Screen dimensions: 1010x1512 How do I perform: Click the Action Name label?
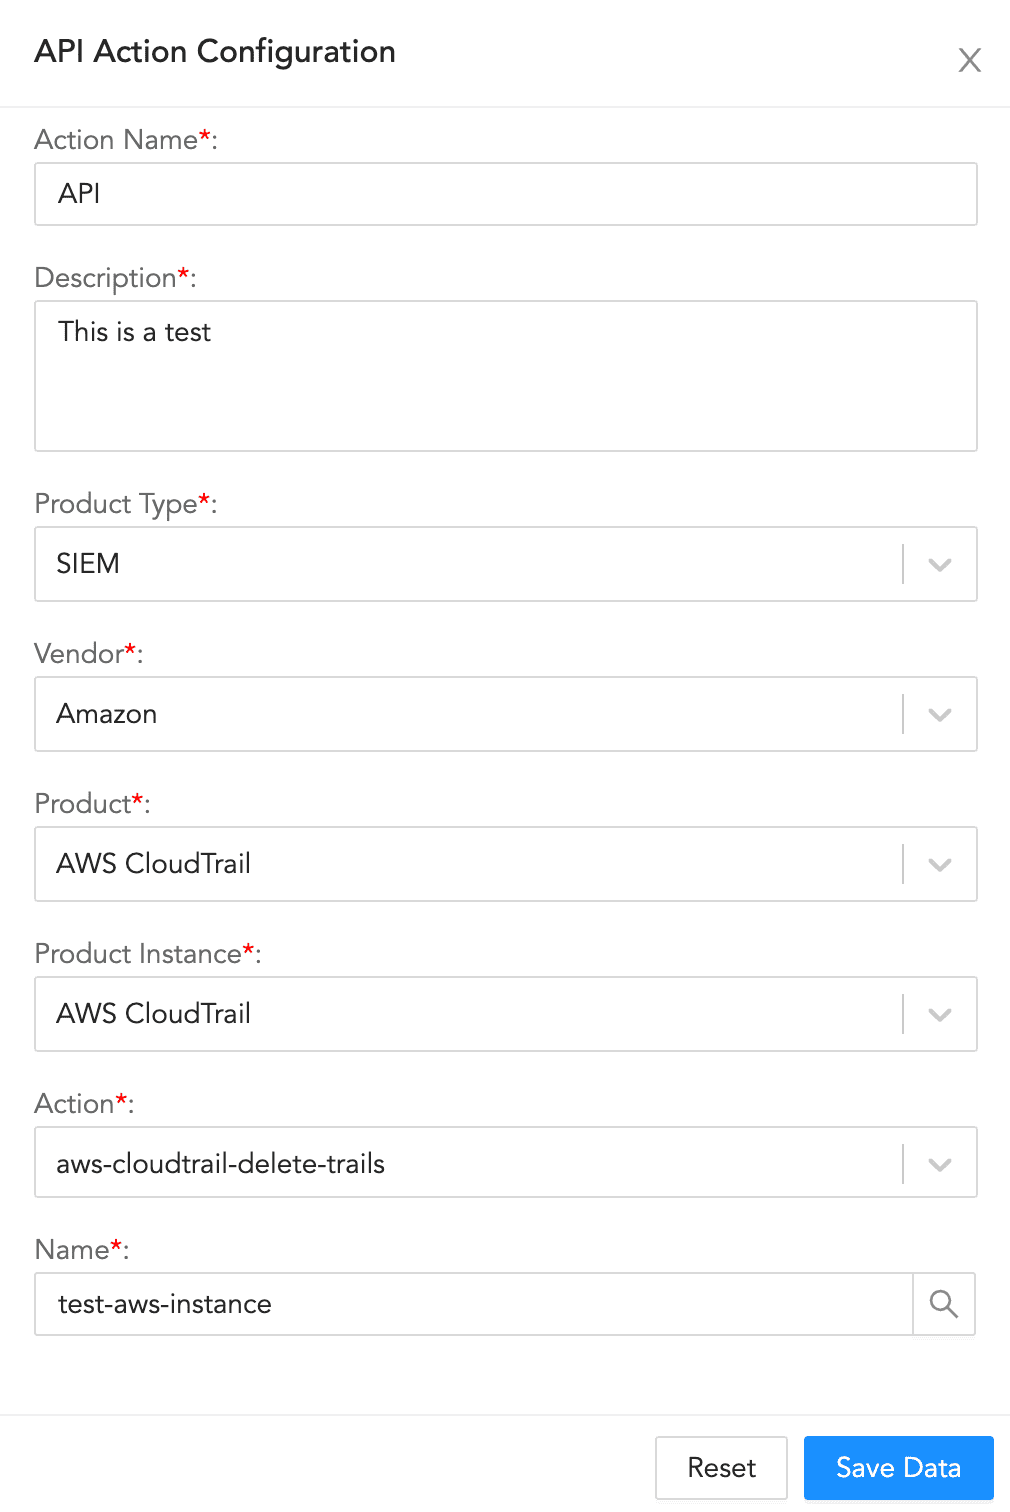[115, 140]
